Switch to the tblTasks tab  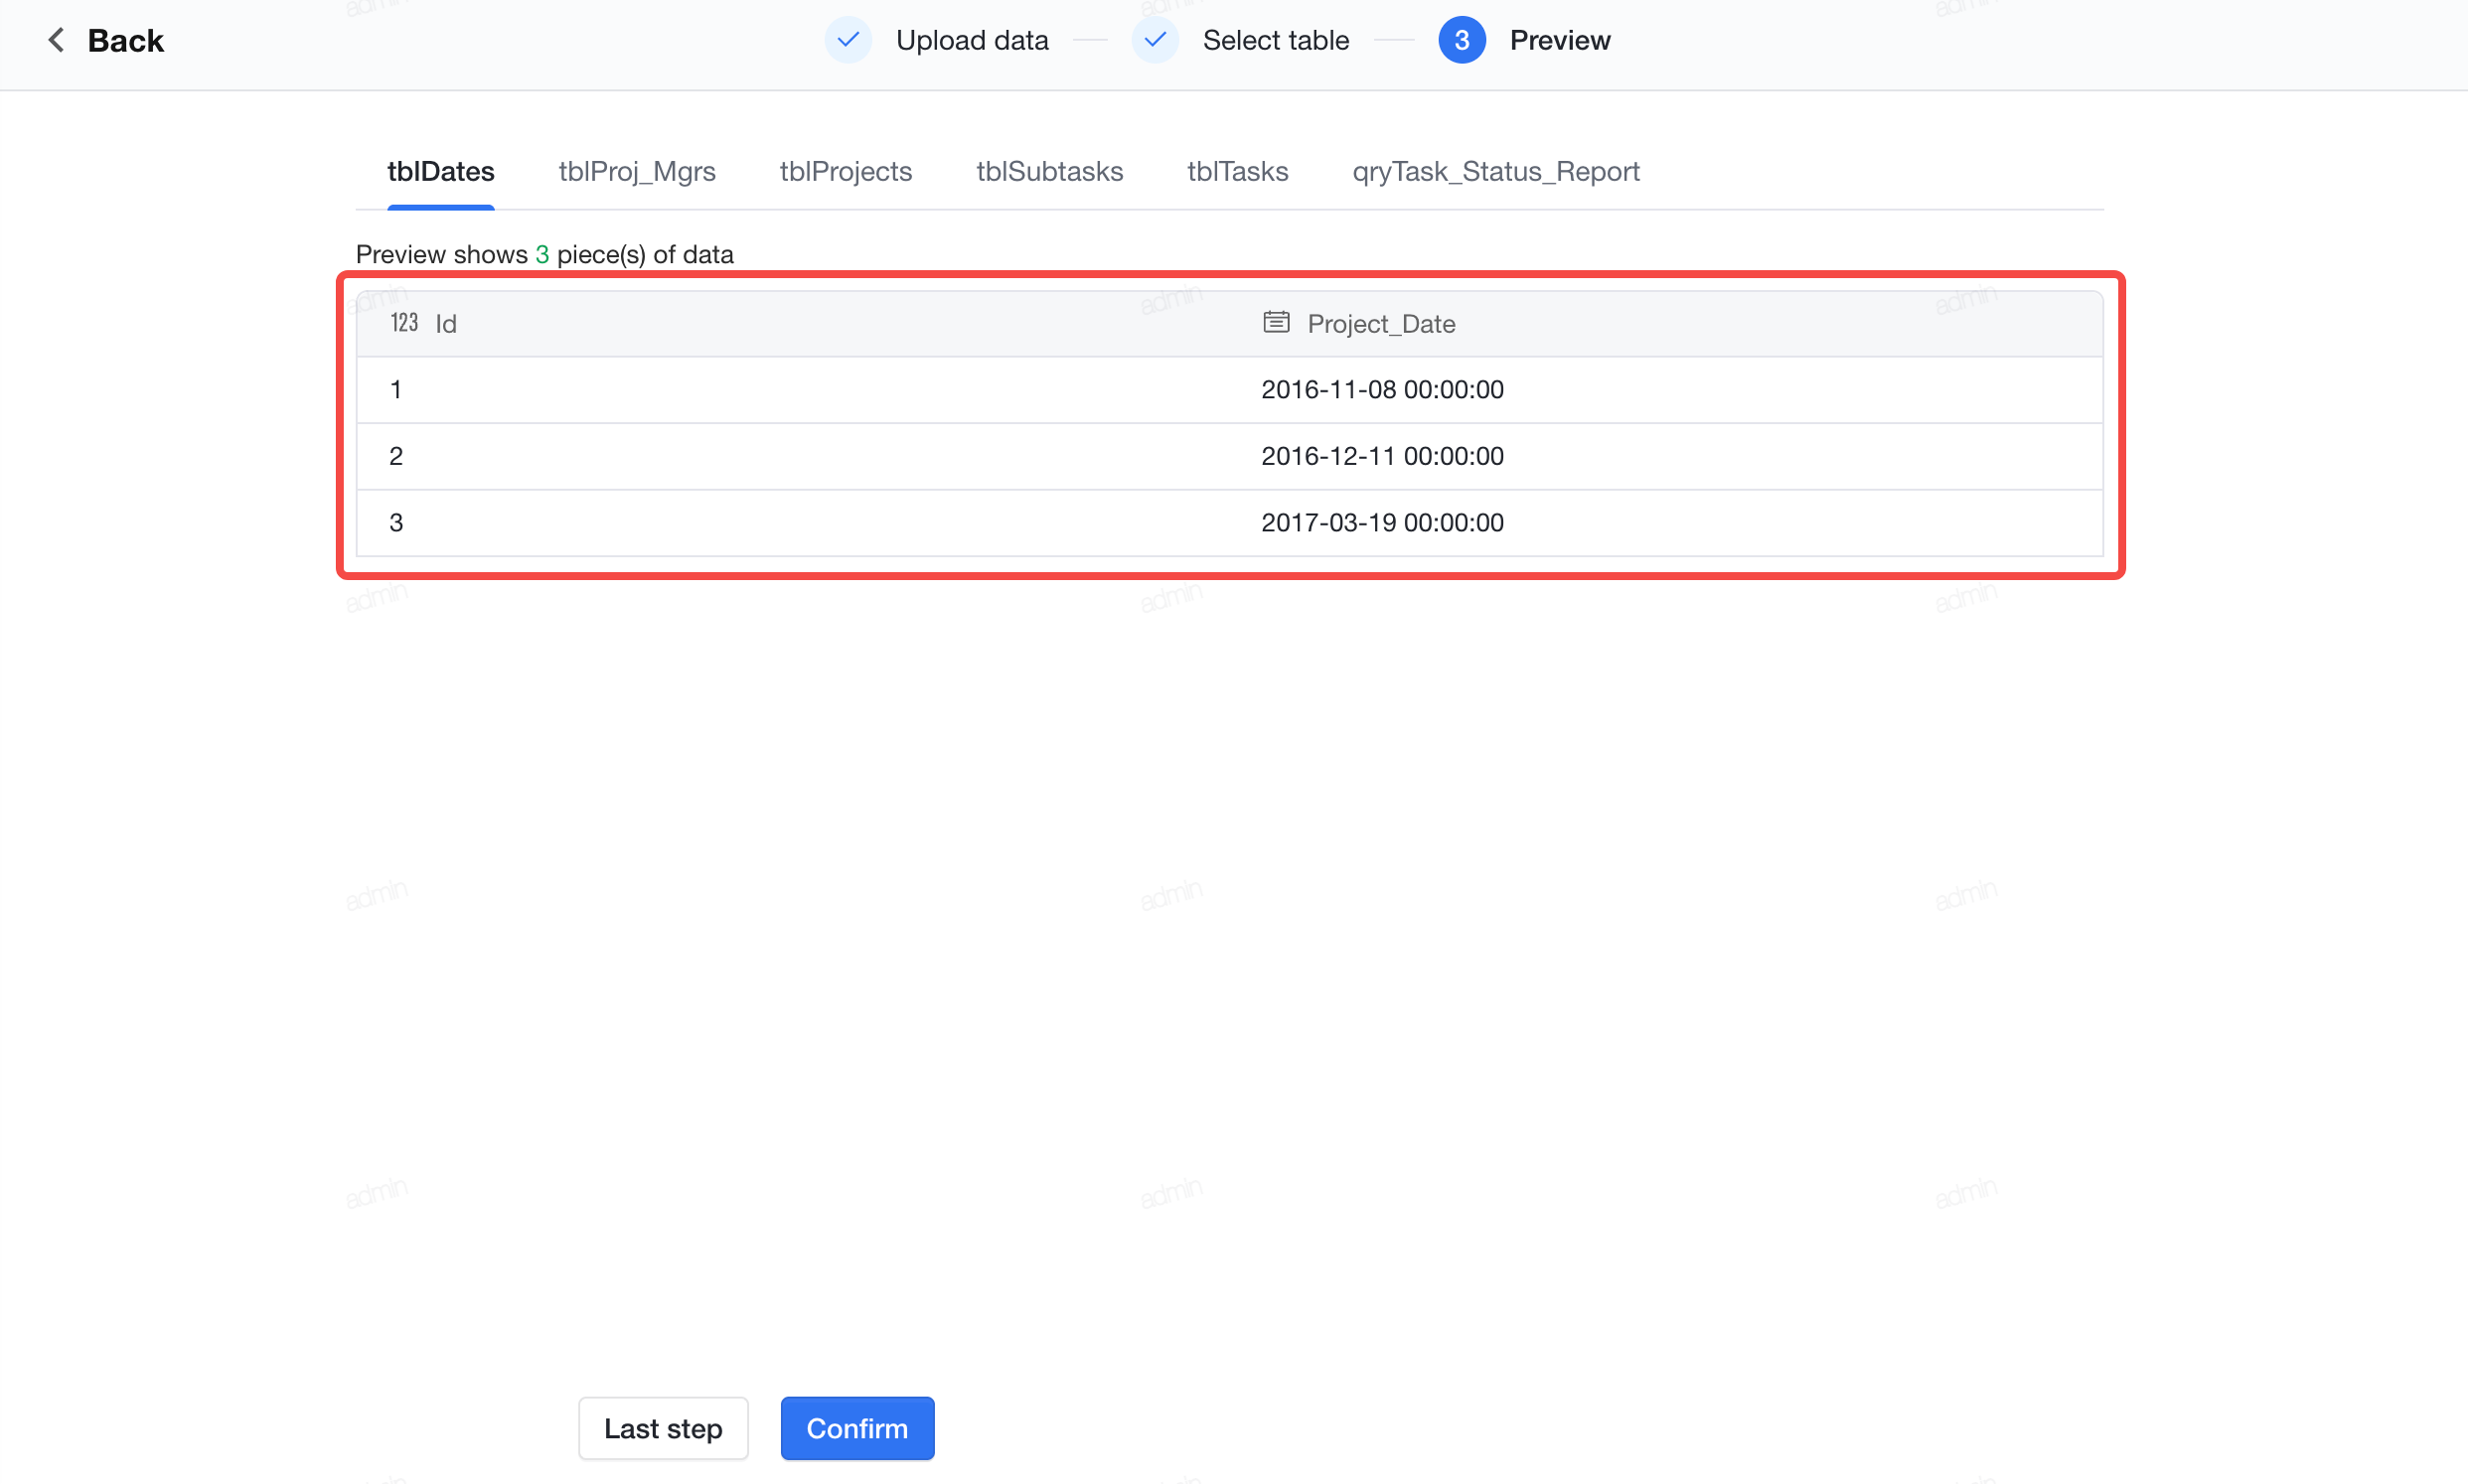click(1238, 172)
